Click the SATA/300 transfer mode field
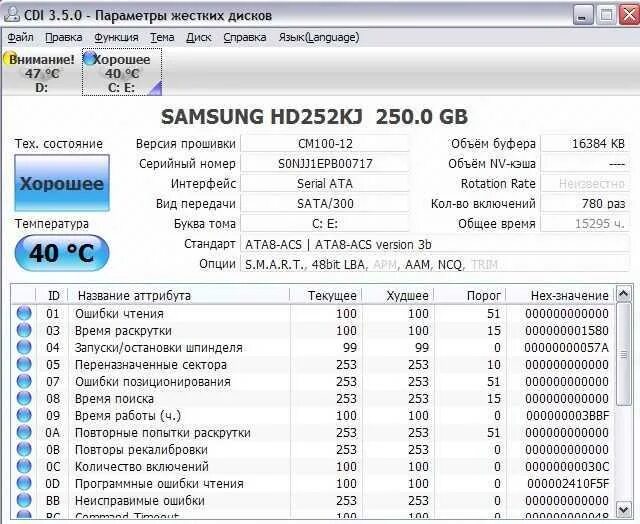 pos(325,204)
